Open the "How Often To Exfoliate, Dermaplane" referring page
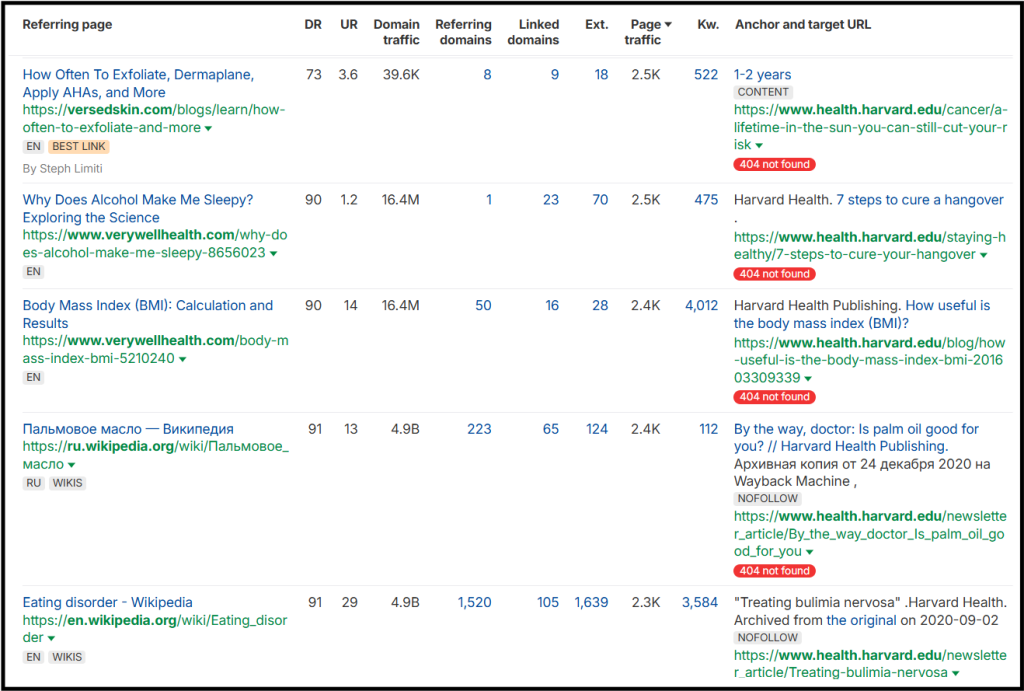 (138, 74)
